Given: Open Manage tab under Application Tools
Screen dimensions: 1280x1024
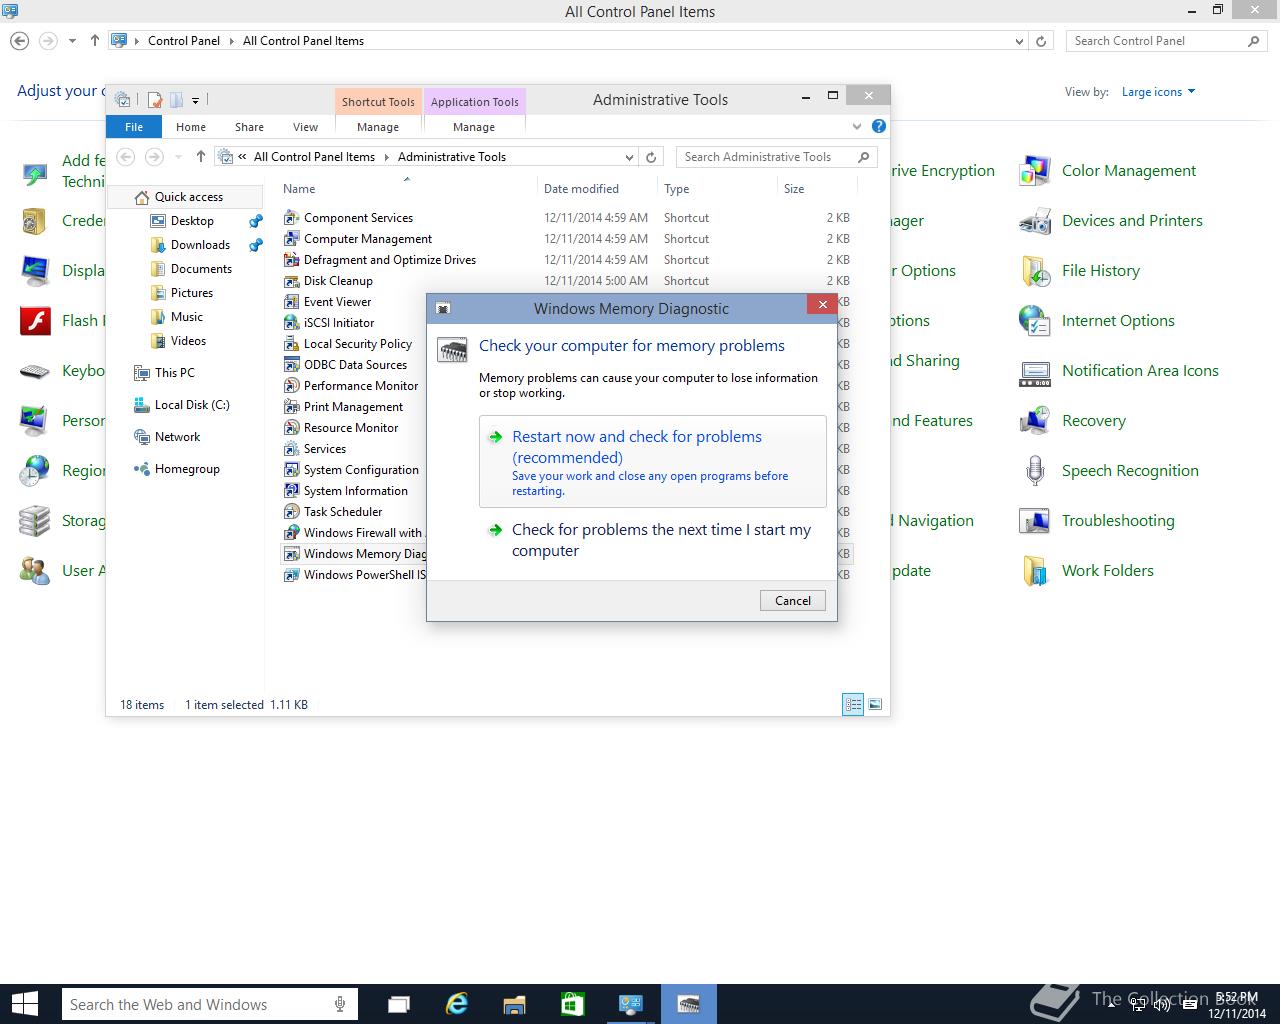Looking at the screenshot, I should point(474,127).
